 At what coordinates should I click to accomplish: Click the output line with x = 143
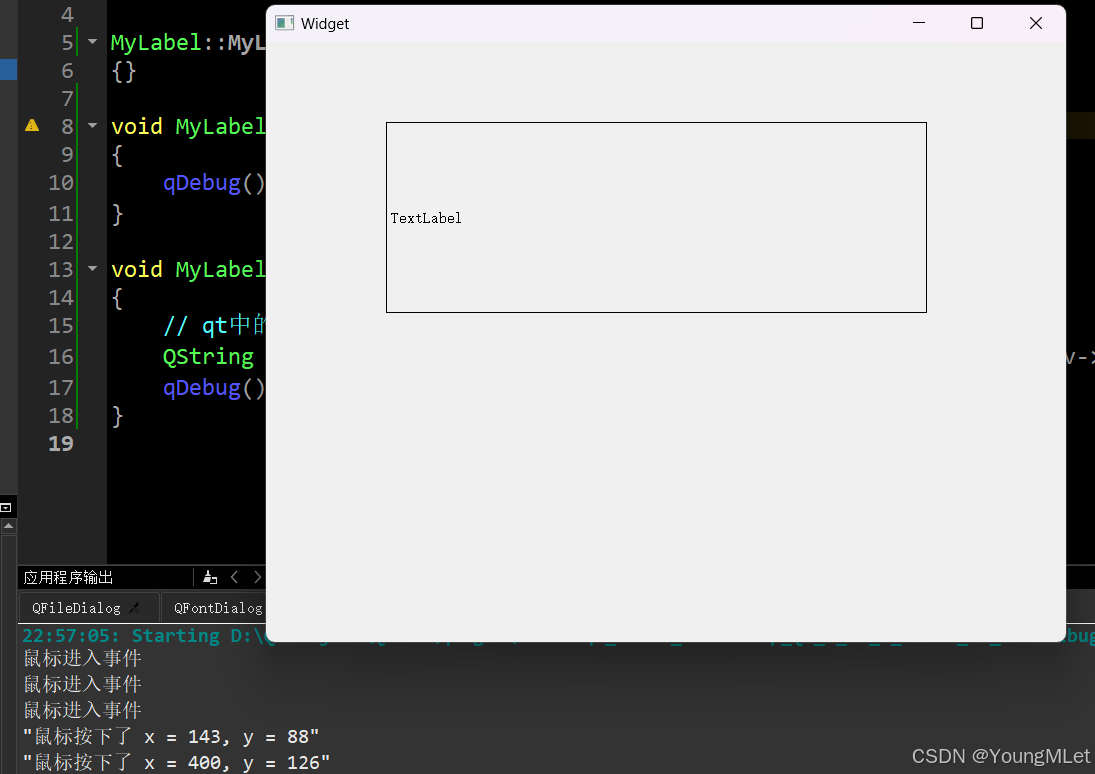(171, 736)
